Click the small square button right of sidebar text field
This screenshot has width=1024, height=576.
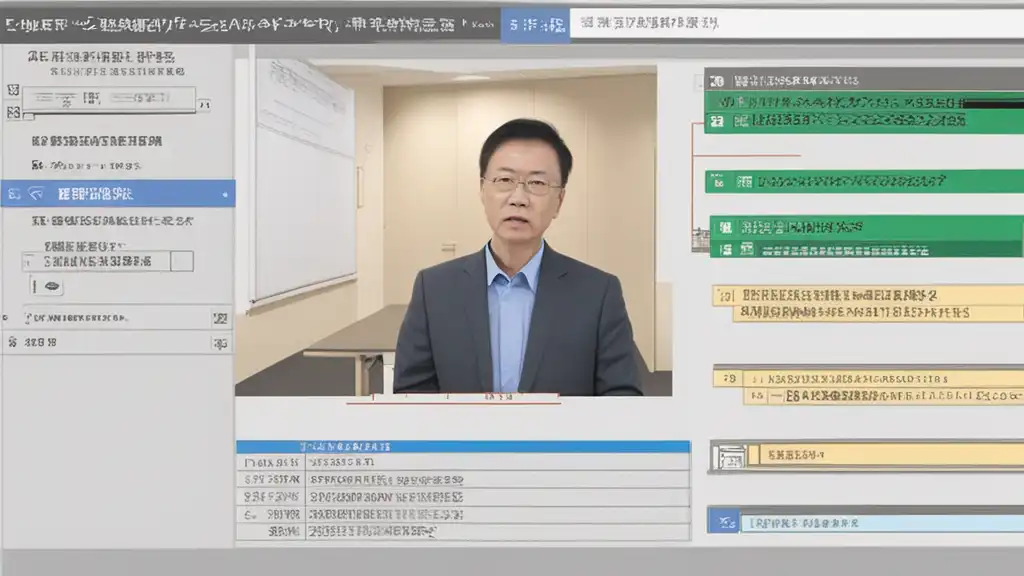pyautogui.click(x=182, y=261)
